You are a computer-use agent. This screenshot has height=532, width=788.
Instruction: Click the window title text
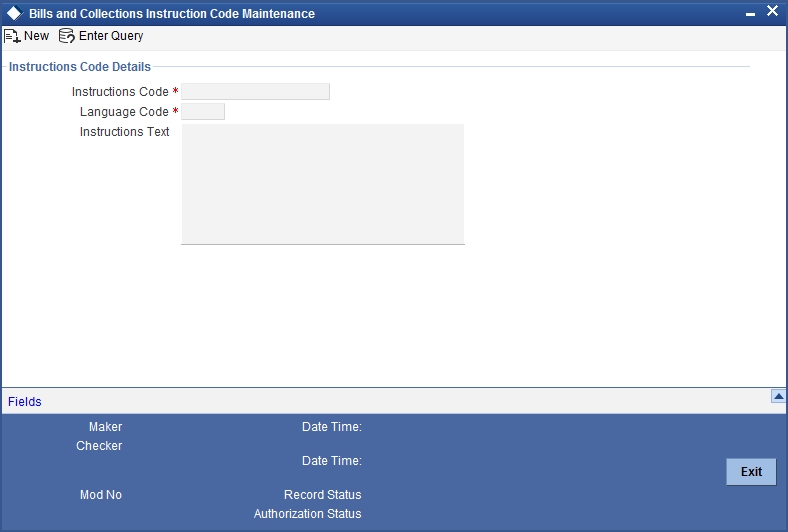(x=172, y=14)
